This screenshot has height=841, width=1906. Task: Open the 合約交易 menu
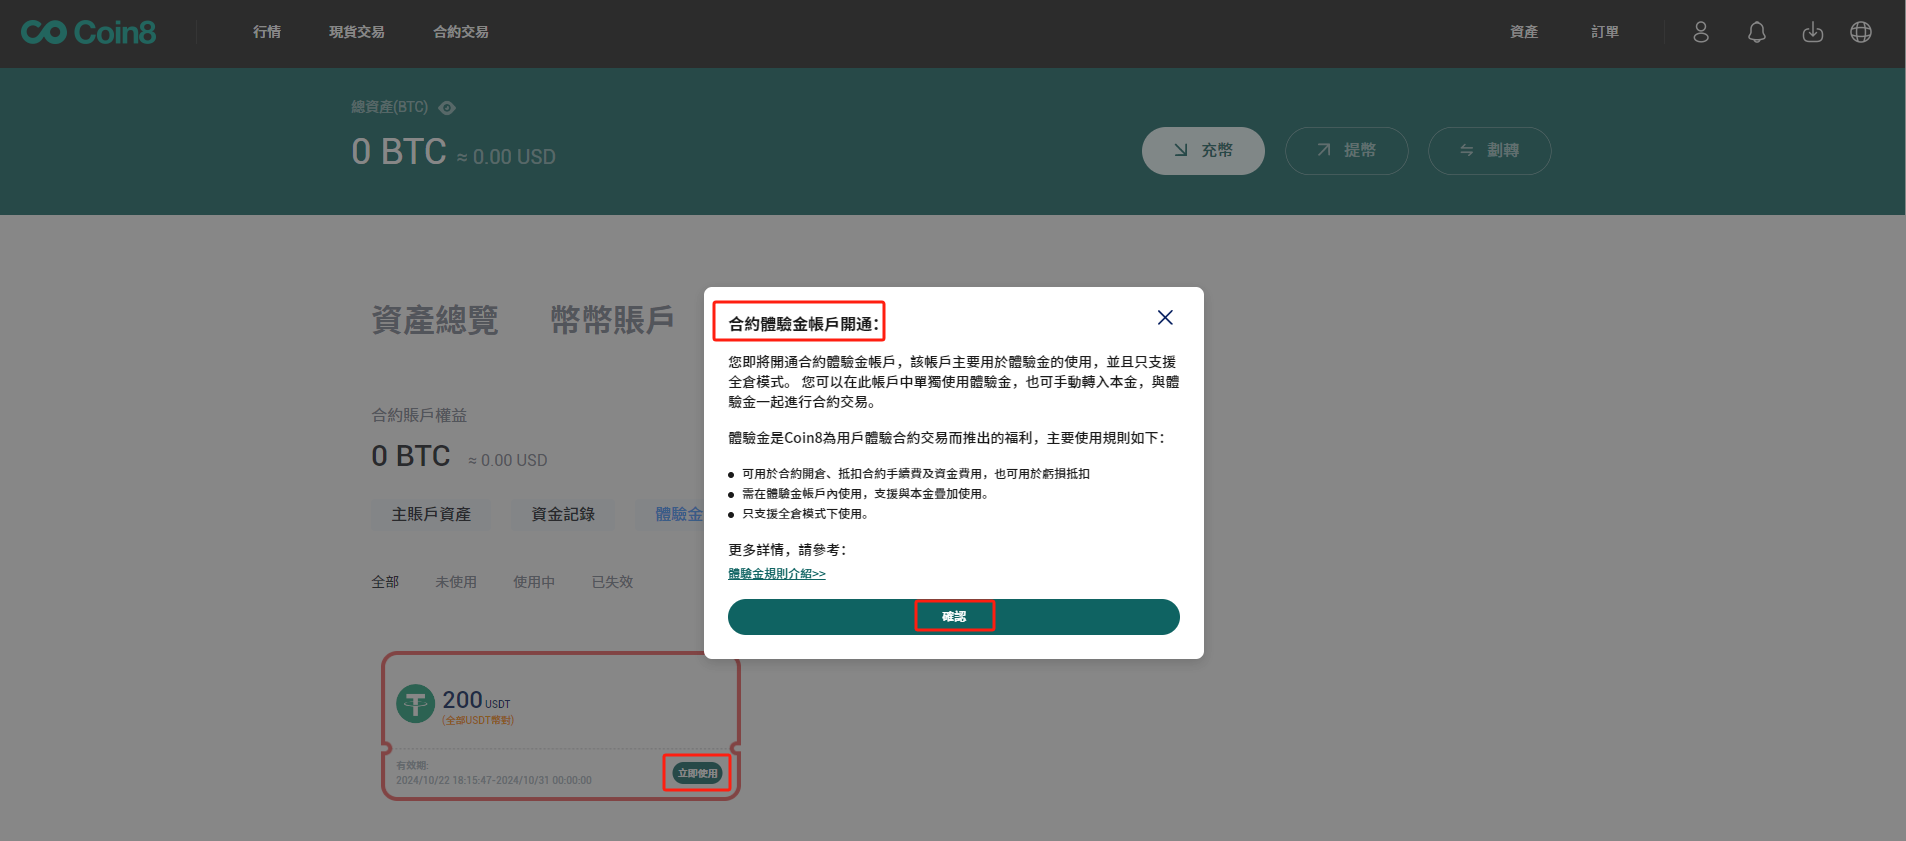(460, 32)
